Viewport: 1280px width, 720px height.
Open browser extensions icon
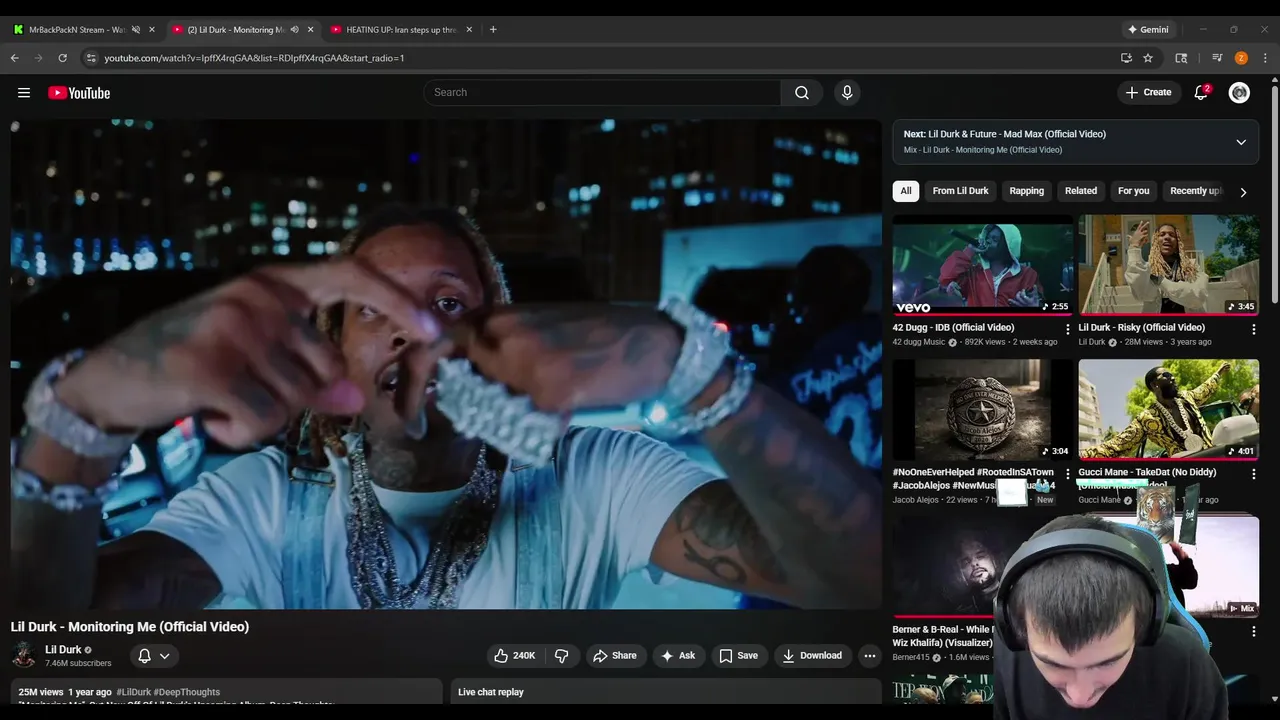pos(1181,58)
